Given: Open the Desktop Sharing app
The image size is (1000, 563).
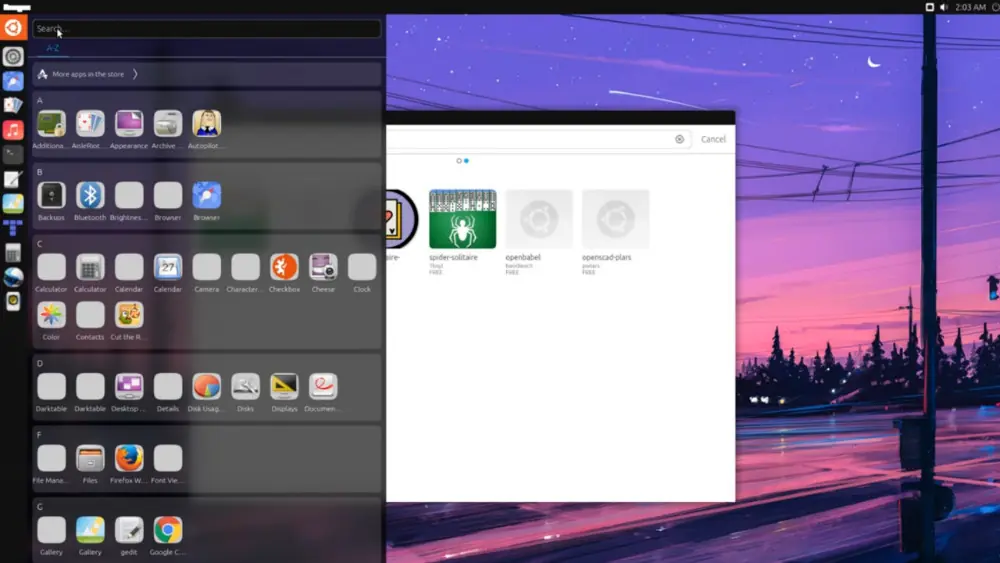Looking at the screenshot, I should [x=129, y=386].
